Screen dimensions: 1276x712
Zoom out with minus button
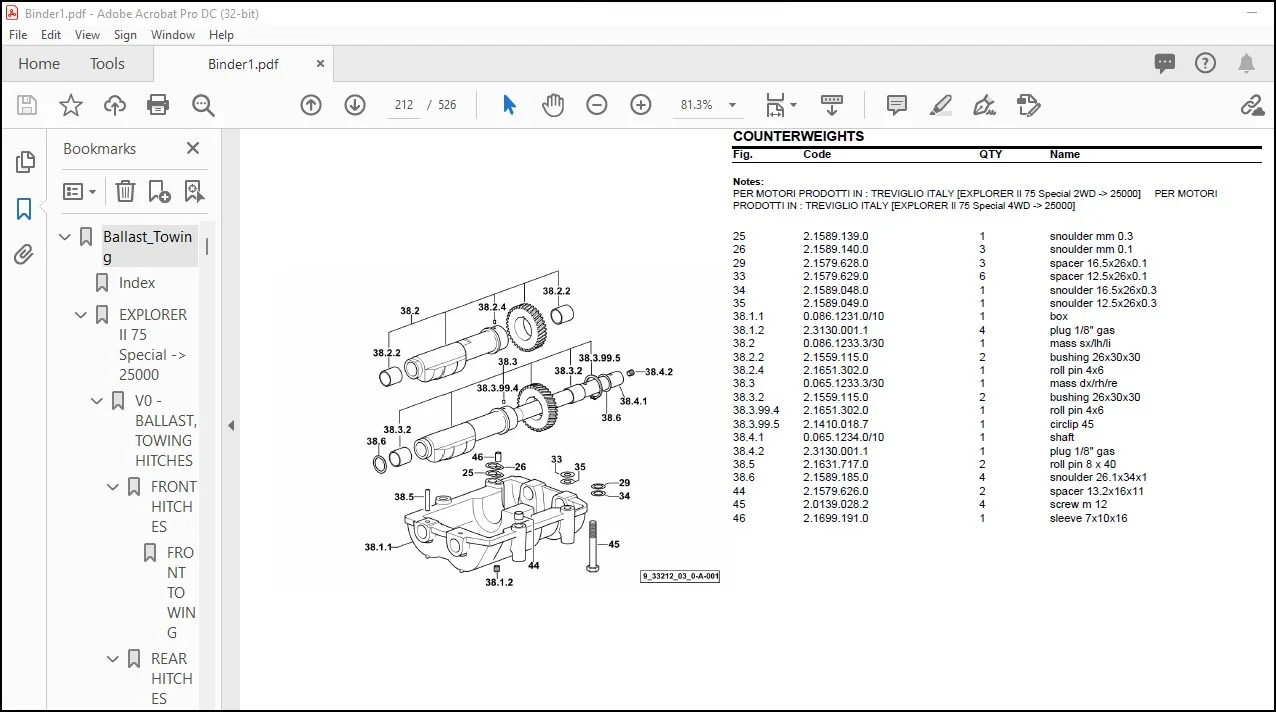[597, 105]
